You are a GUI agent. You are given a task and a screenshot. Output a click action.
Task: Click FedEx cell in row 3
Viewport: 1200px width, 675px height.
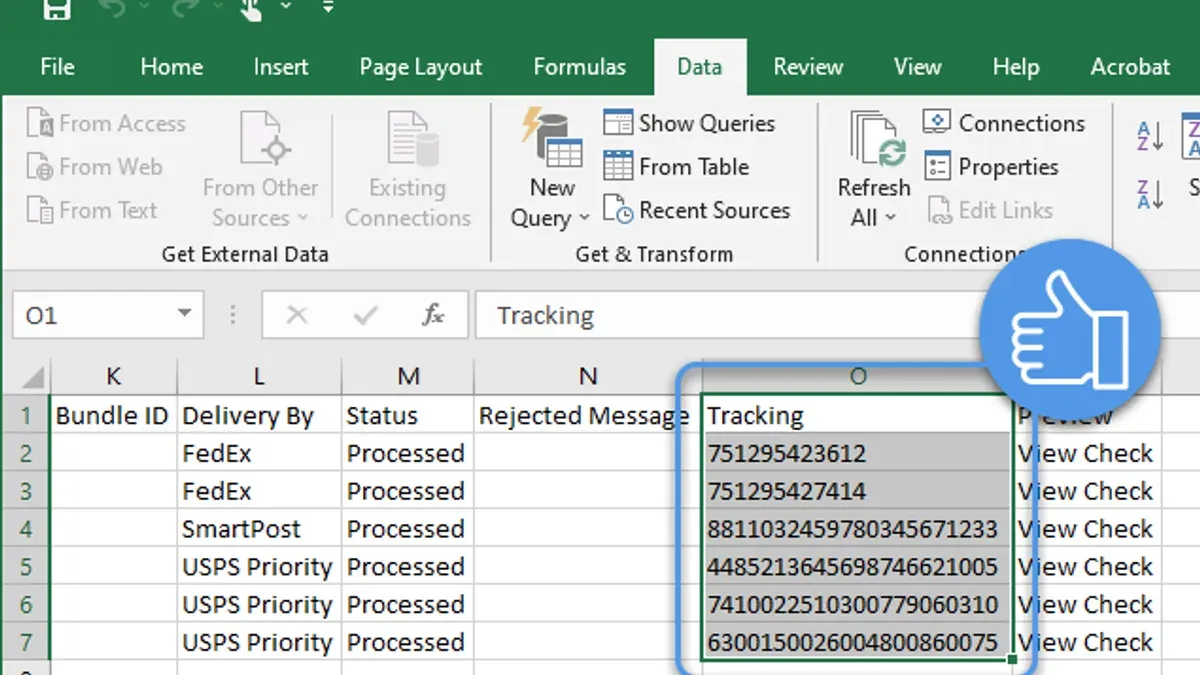pos(259,492)
